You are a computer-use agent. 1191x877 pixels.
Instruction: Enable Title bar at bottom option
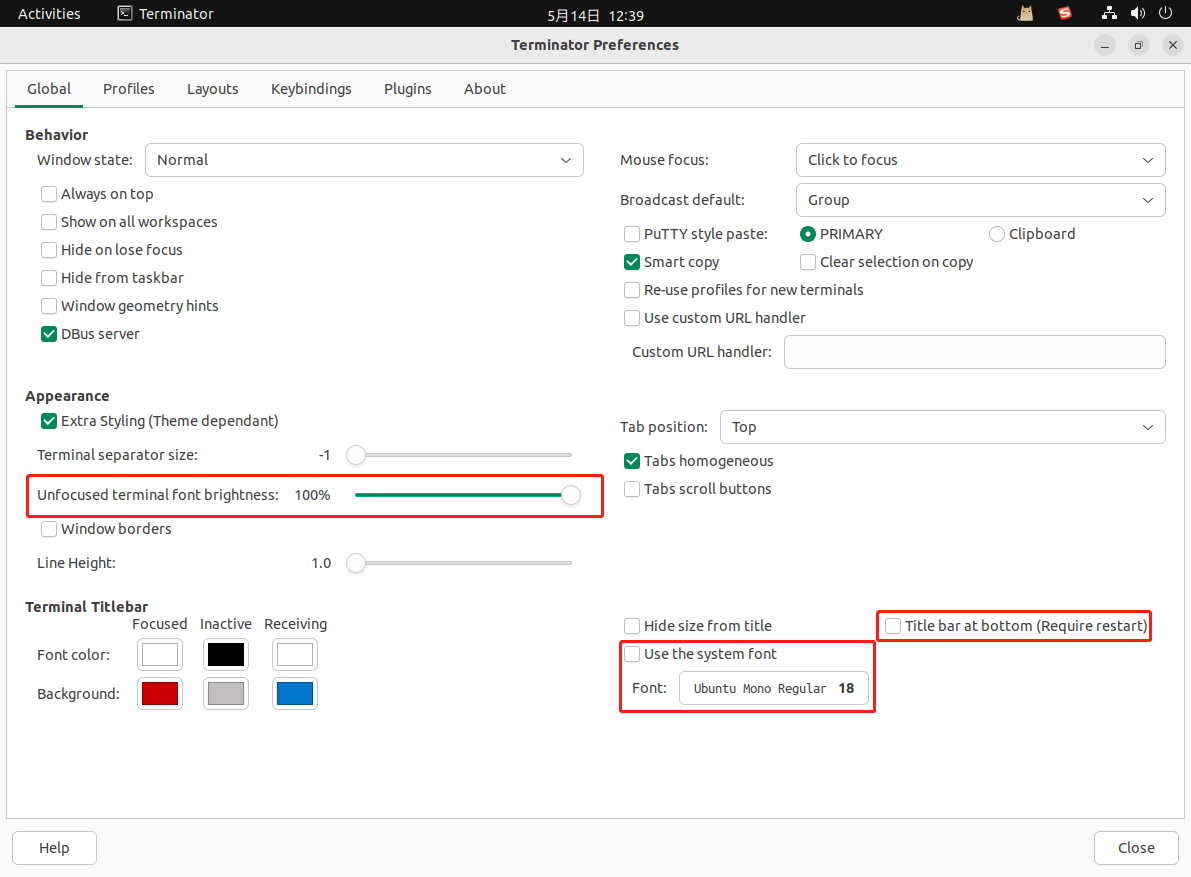coord(893,626)
